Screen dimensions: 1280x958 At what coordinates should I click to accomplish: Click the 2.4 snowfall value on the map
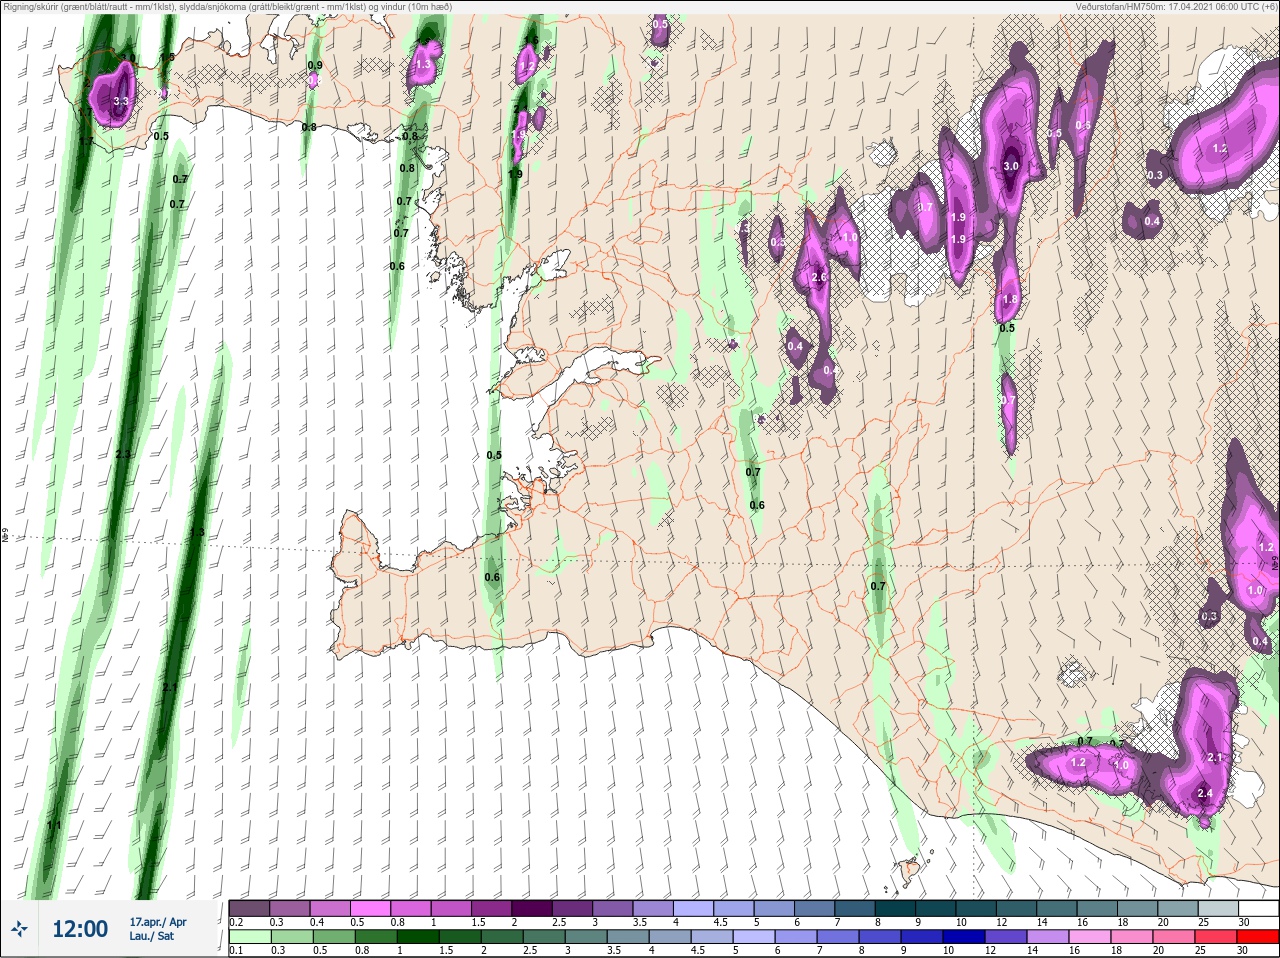tap(1205, 794)
